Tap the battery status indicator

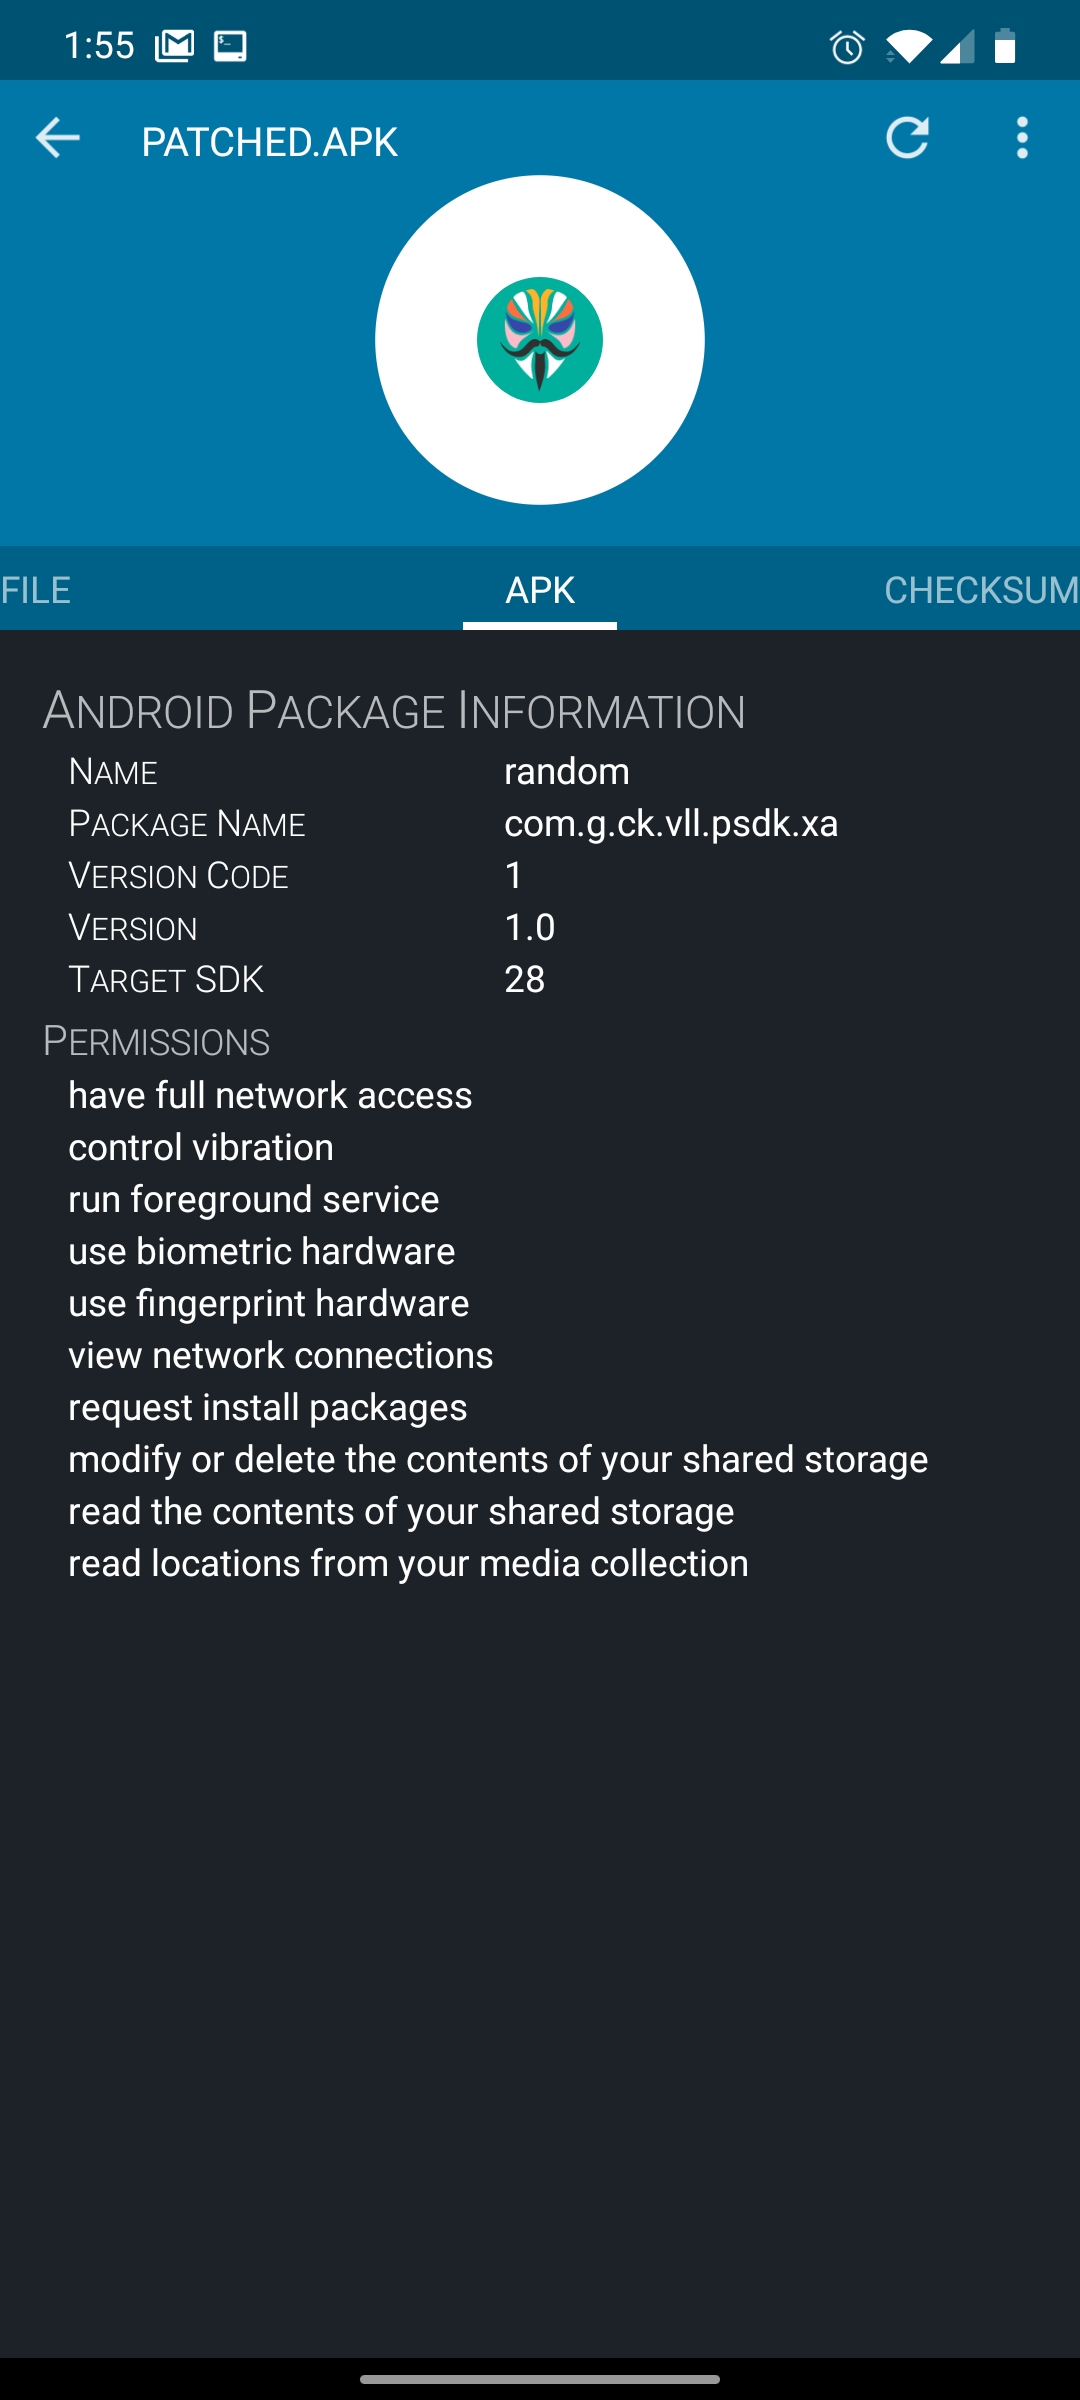coord(1005,45)
